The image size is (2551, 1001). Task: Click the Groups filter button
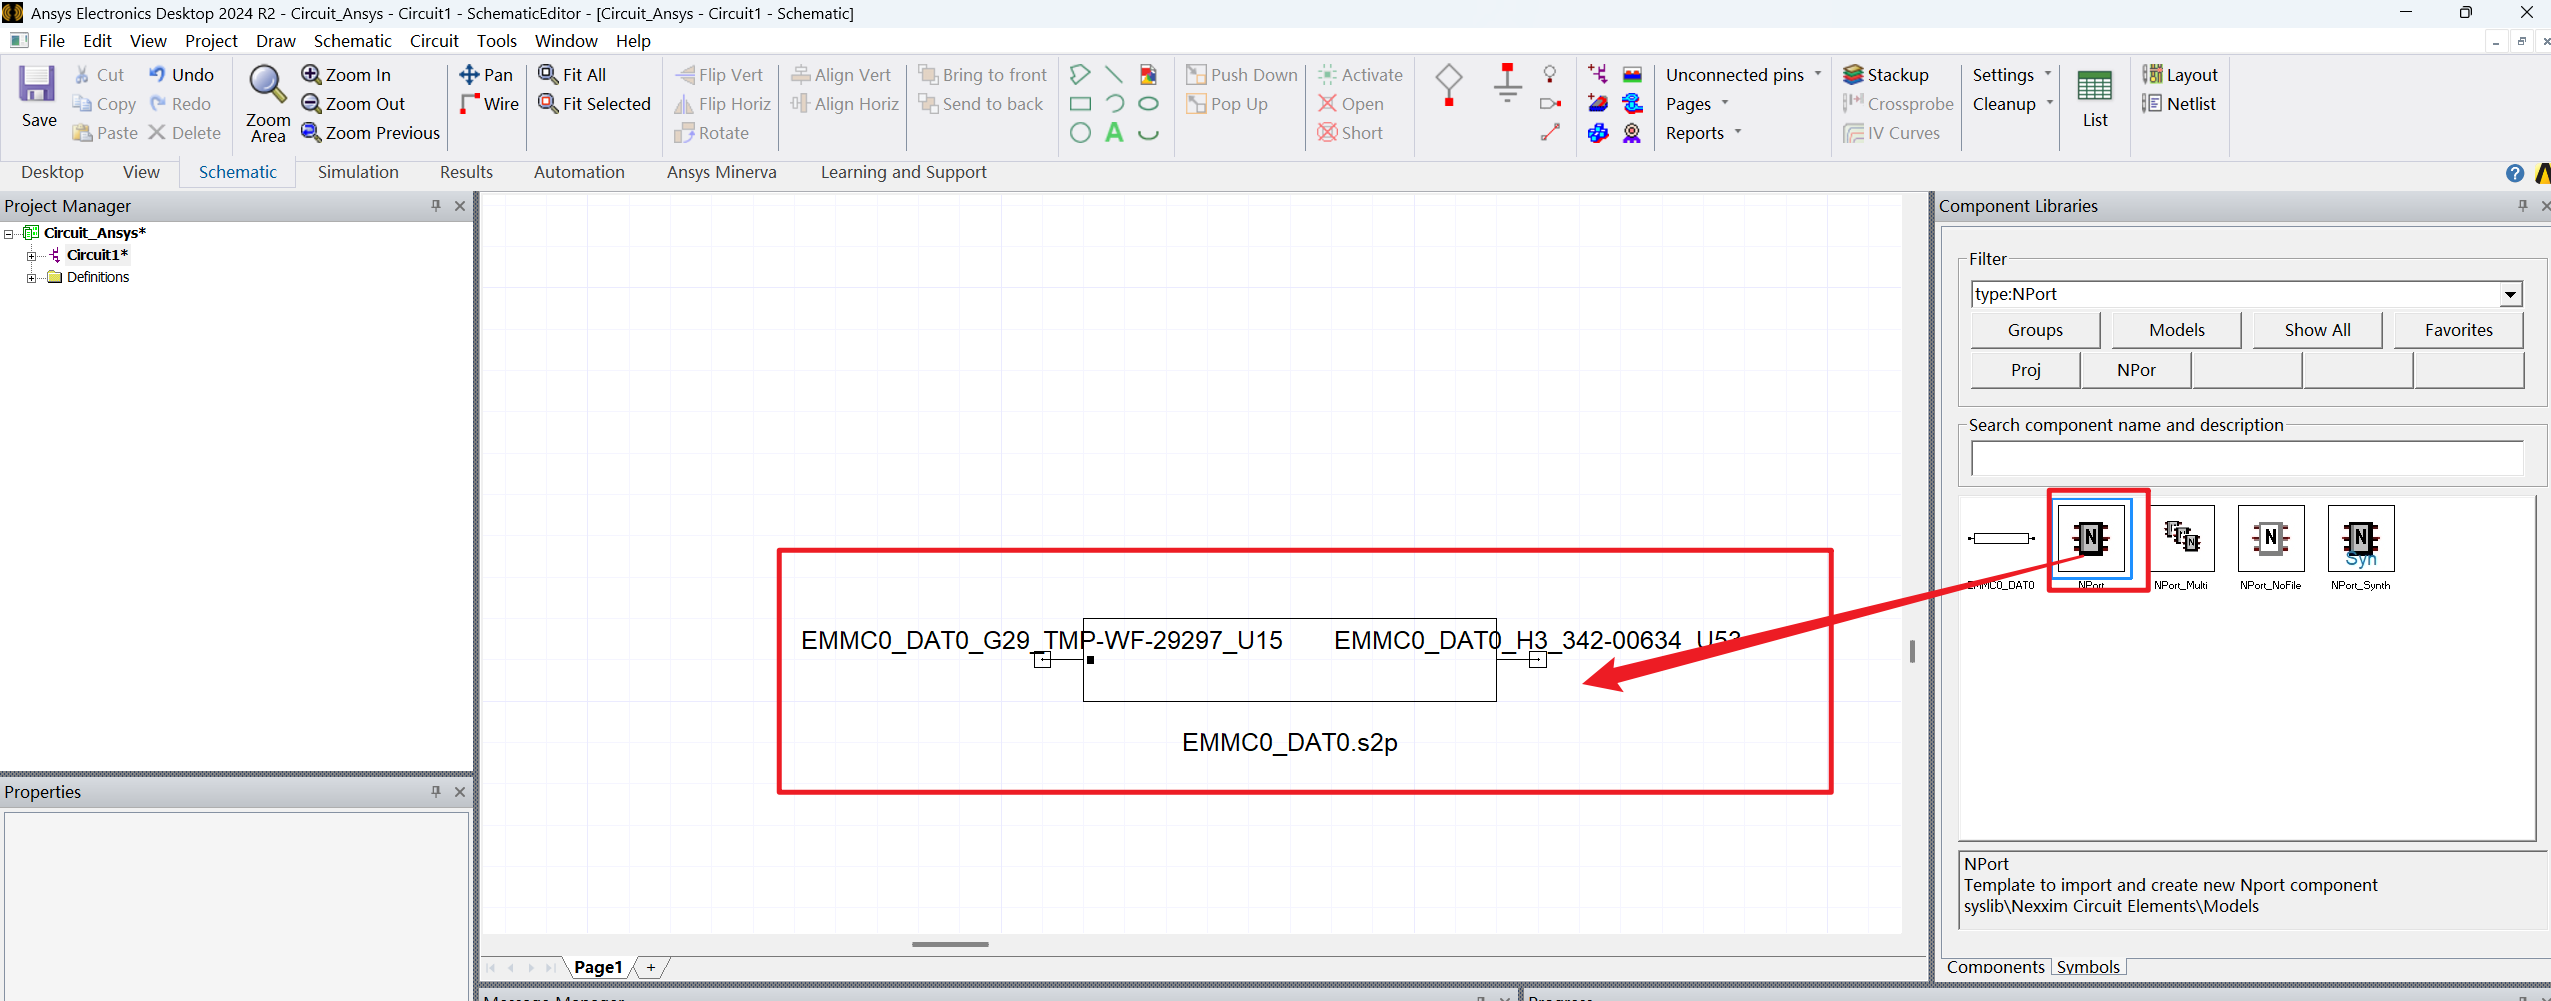pyautogui.click(x=2035, y=330)
